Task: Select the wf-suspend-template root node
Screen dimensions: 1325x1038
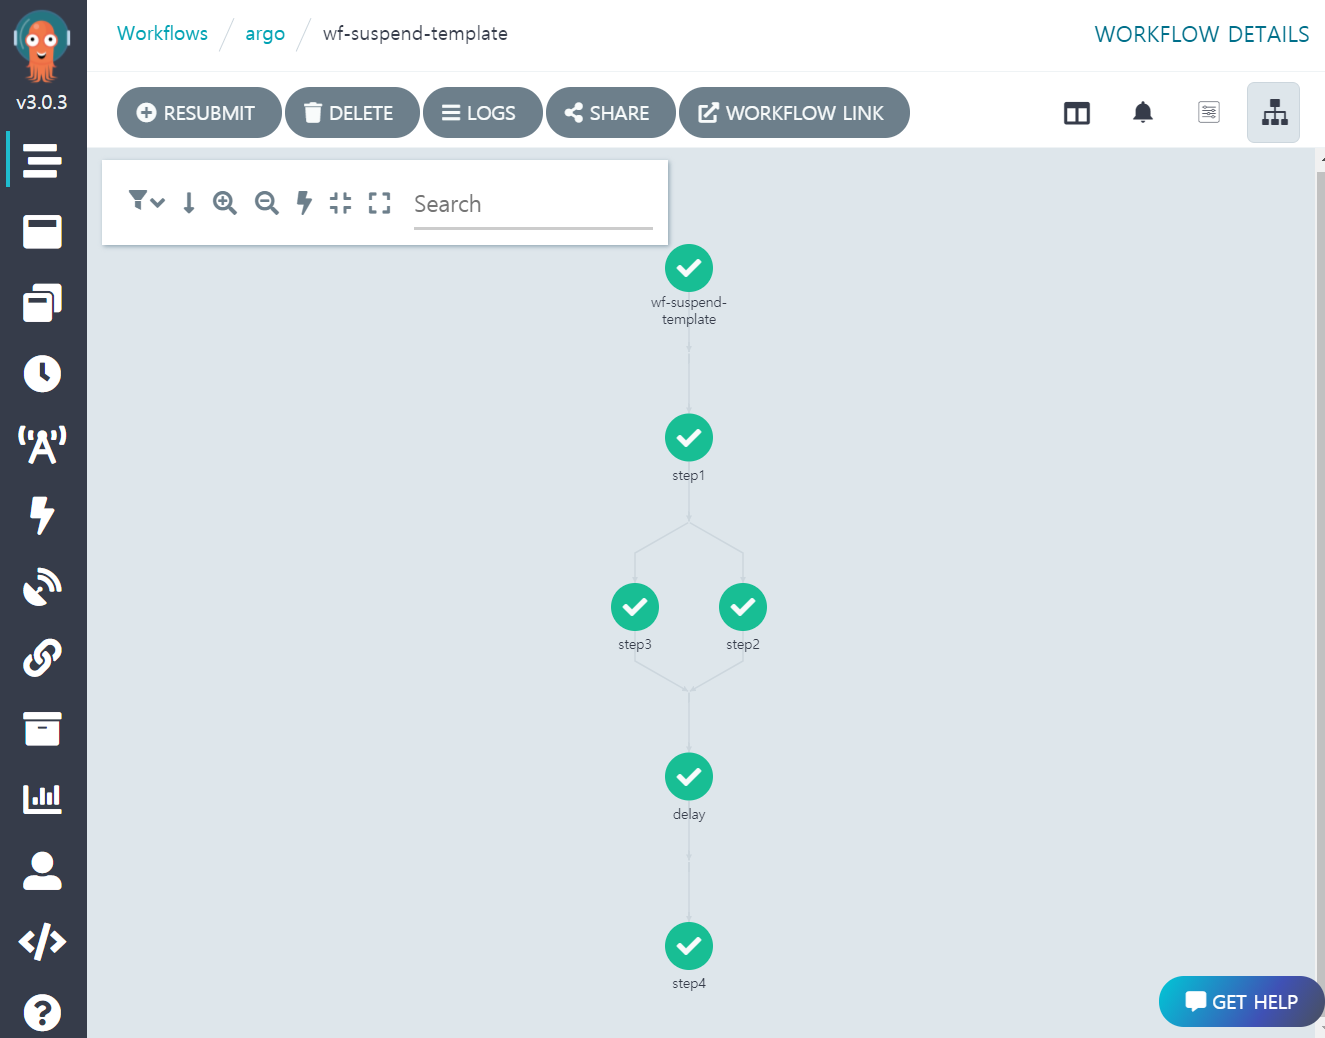Action: click(689, 268)
